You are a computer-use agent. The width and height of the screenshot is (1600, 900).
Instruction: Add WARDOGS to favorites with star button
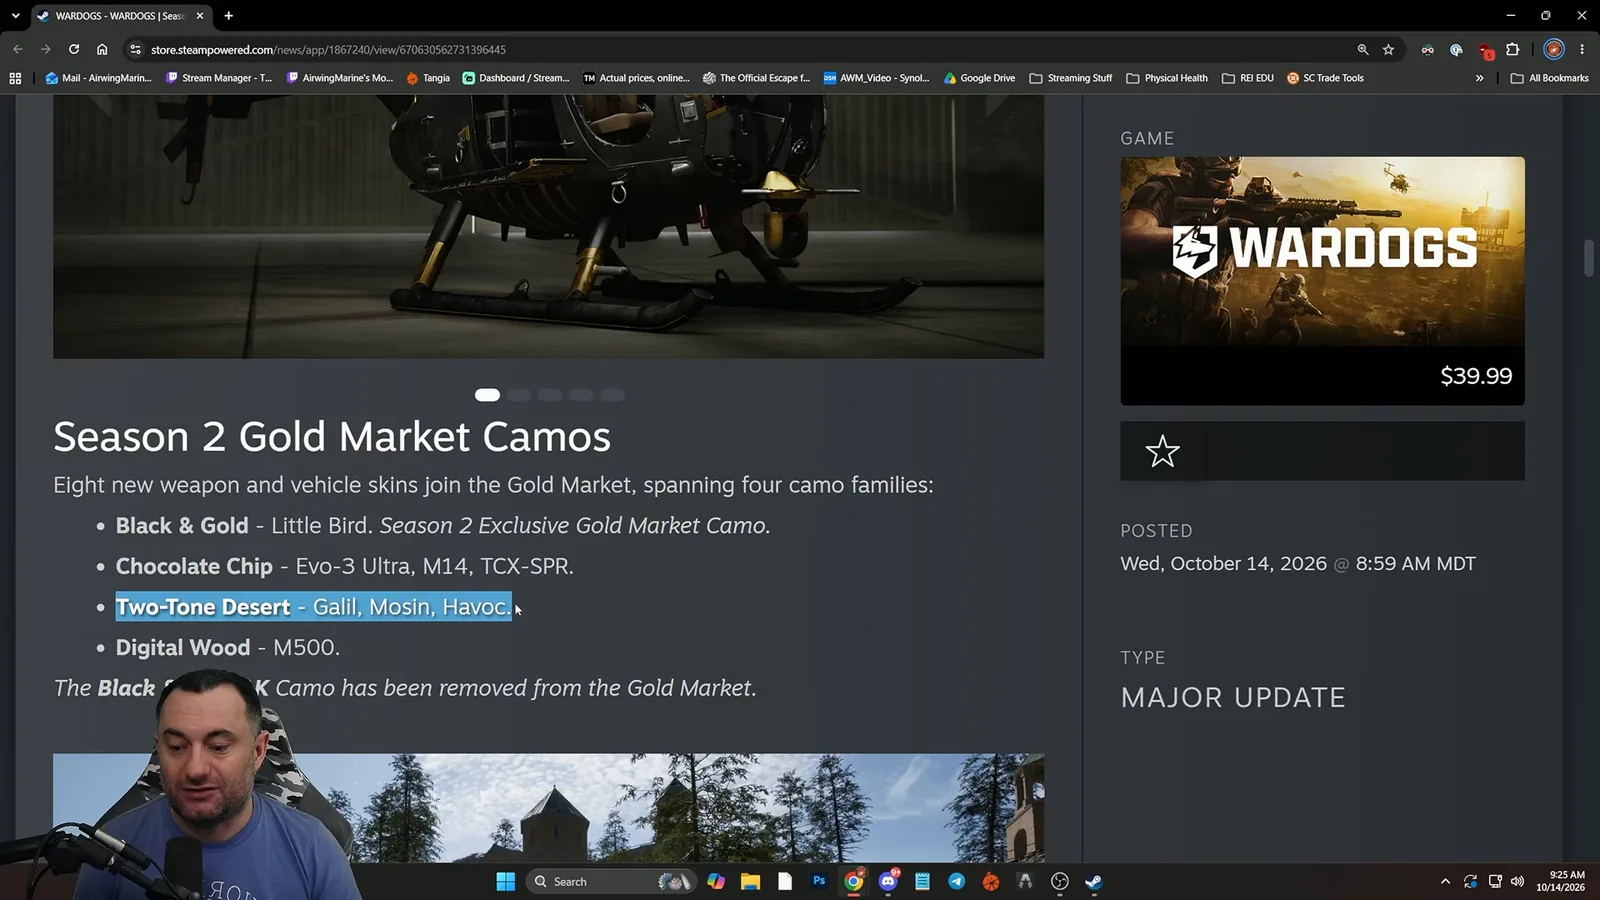(1162, 451)
